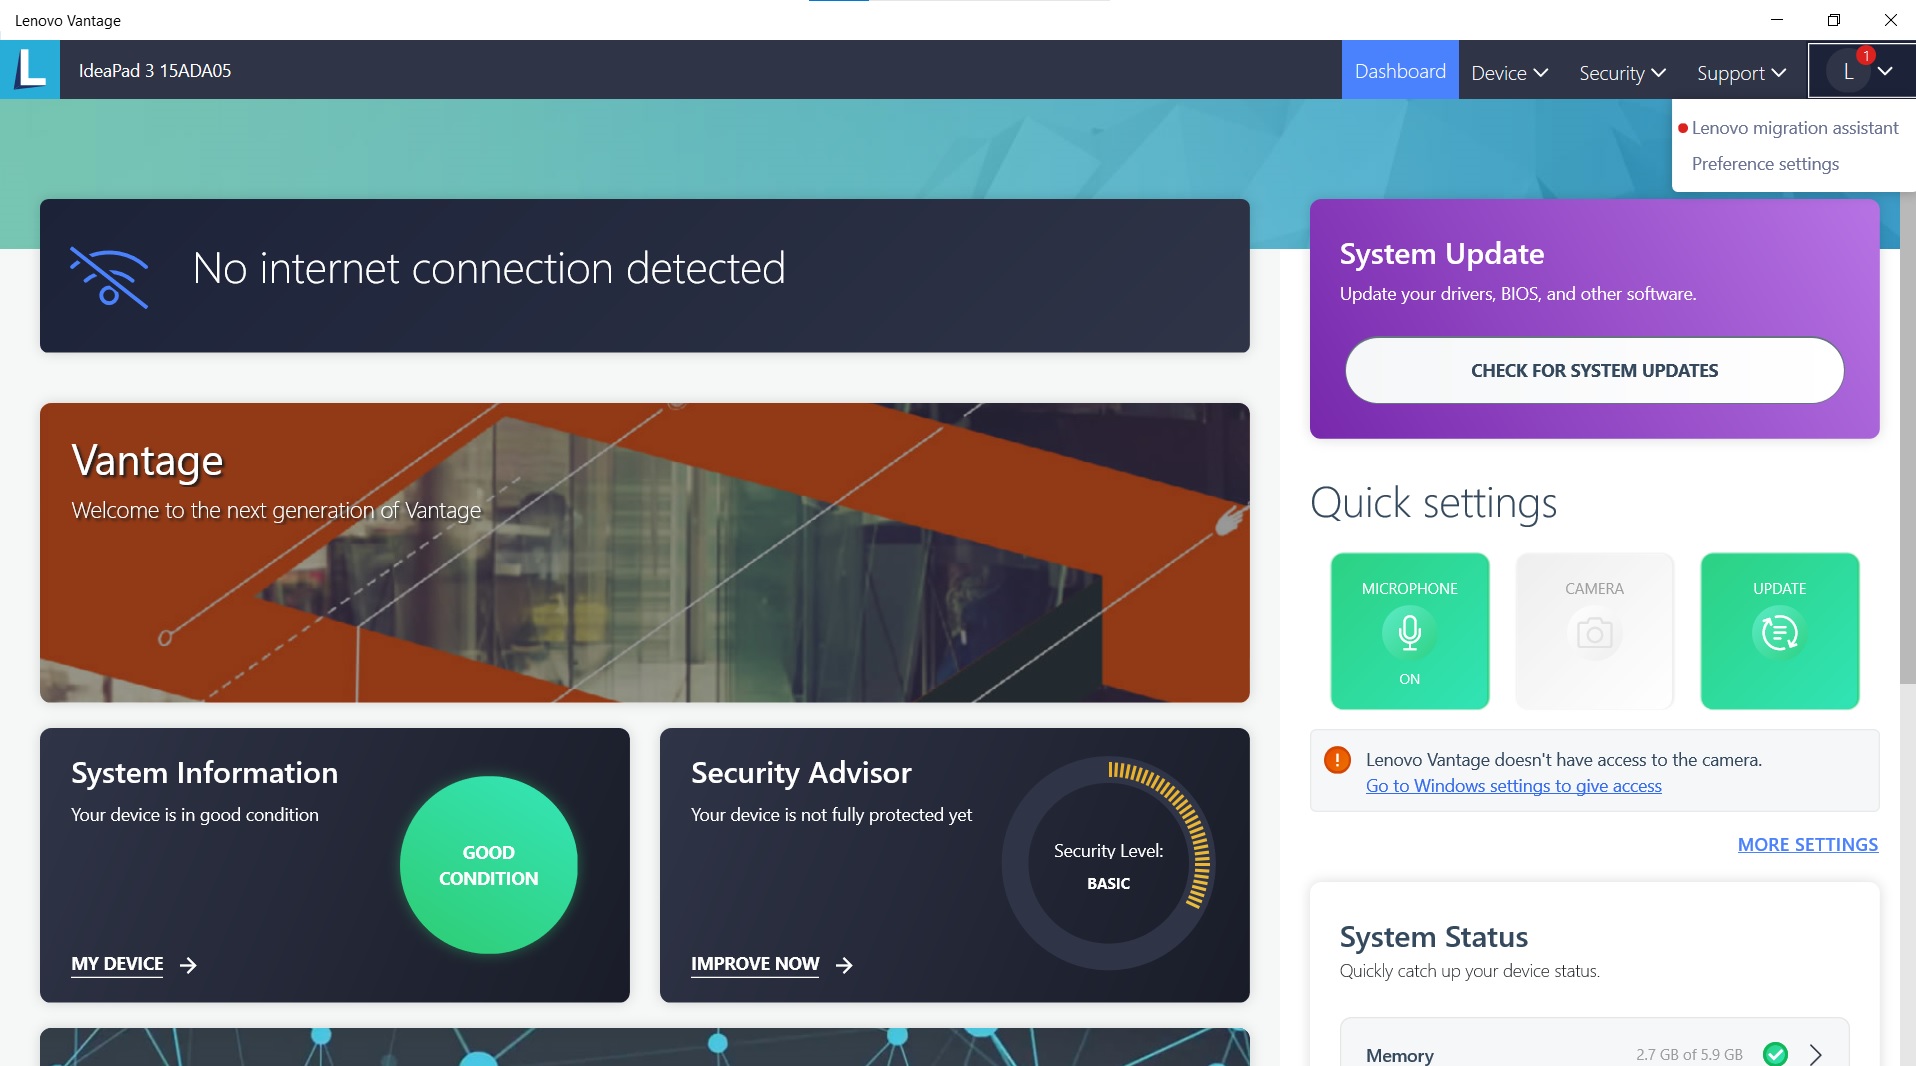Viewport: 1916px width, 1066px height.
Task: Click the microphone icon in Quick settings
Action: tap(1409, 632)
